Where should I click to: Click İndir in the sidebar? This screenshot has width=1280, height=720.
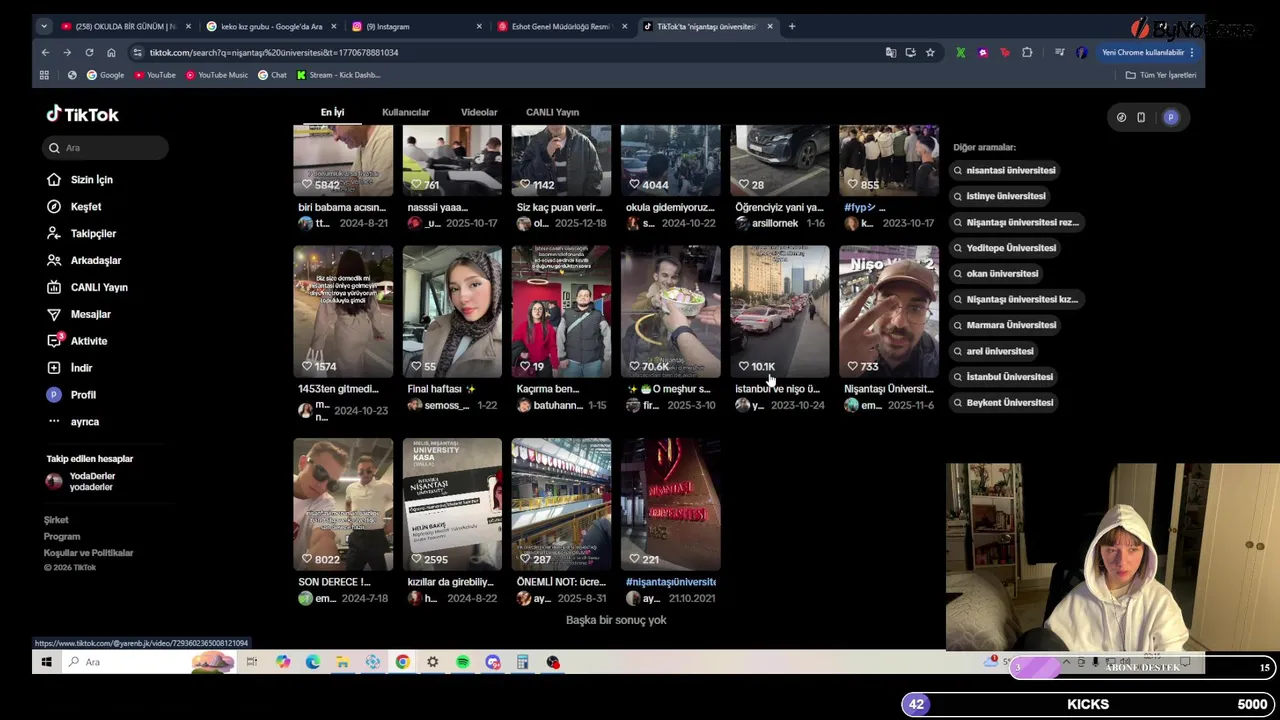69,368
